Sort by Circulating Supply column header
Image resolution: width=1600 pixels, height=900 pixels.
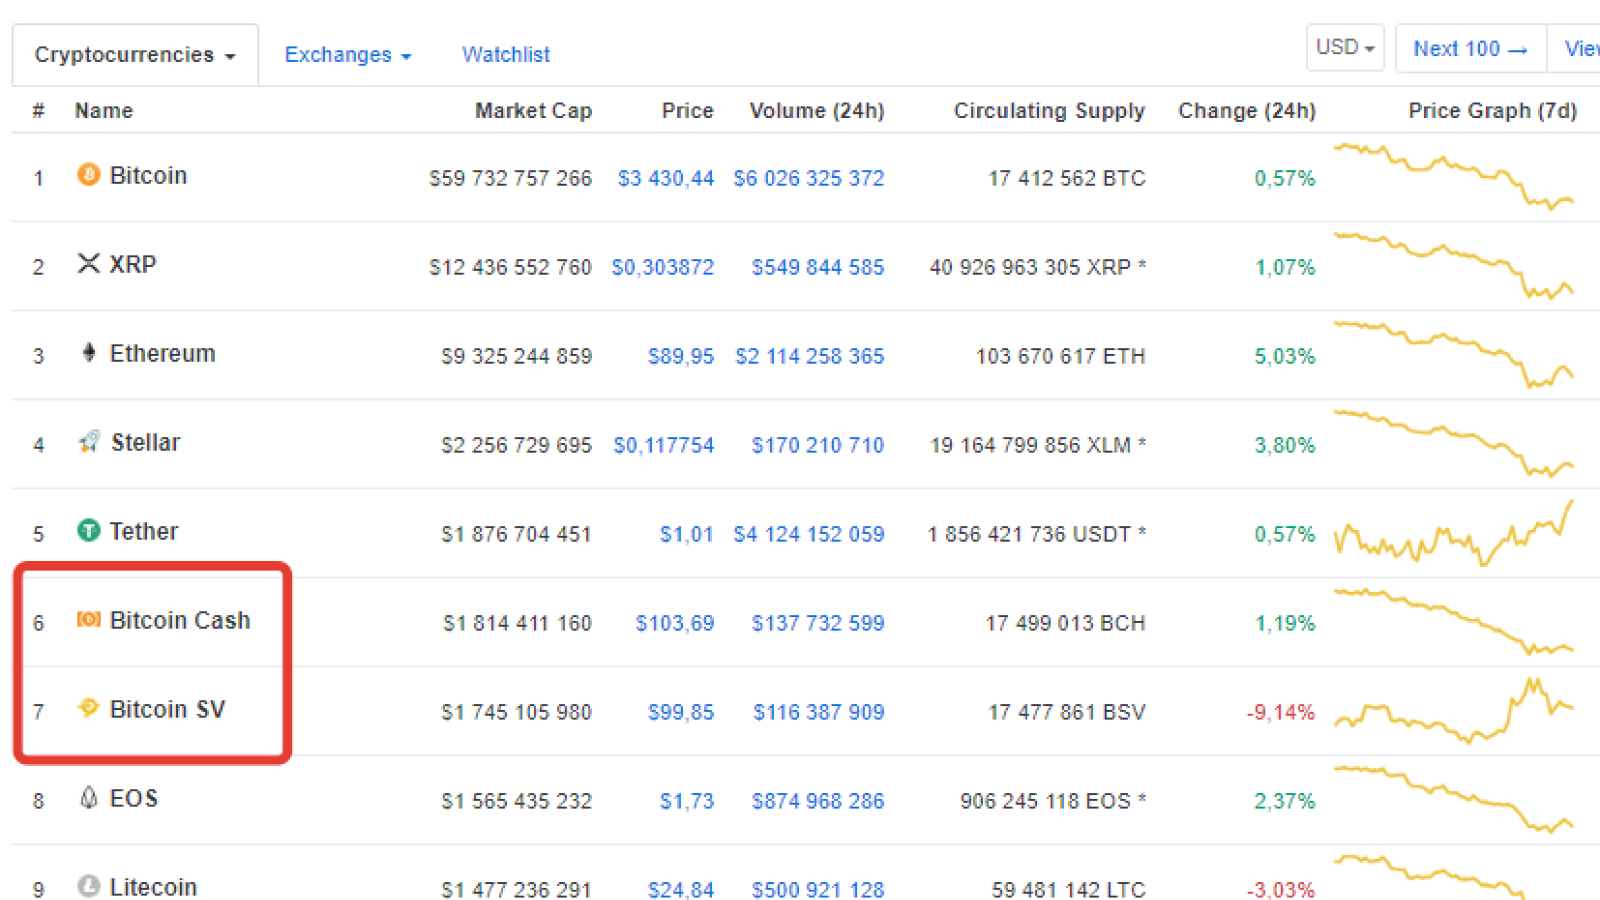tap(1049, 111)
